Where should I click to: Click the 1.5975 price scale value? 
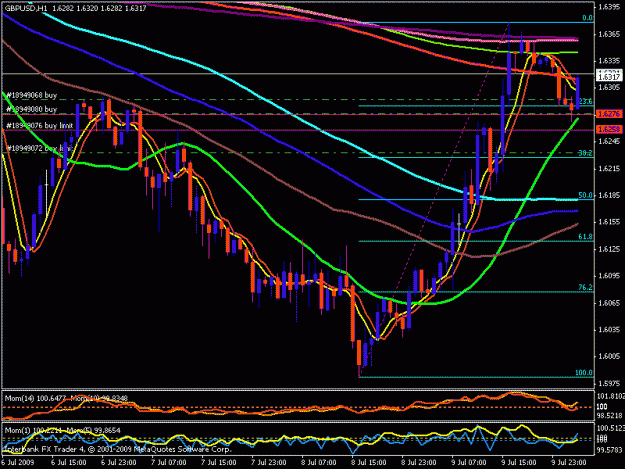pyautogui.click(x=609, y=384)
